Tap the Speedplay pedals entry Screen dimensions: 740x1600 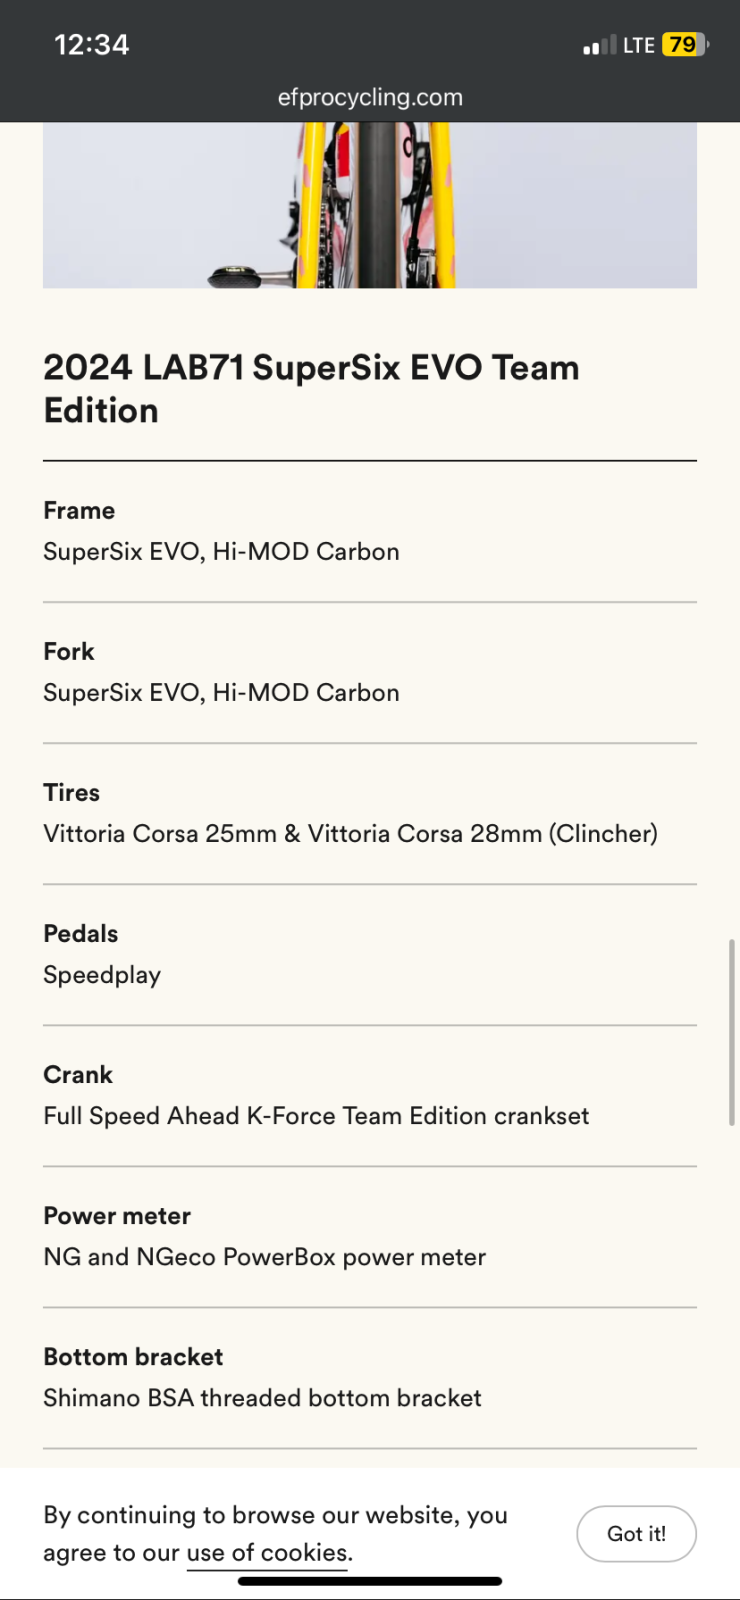102,975
